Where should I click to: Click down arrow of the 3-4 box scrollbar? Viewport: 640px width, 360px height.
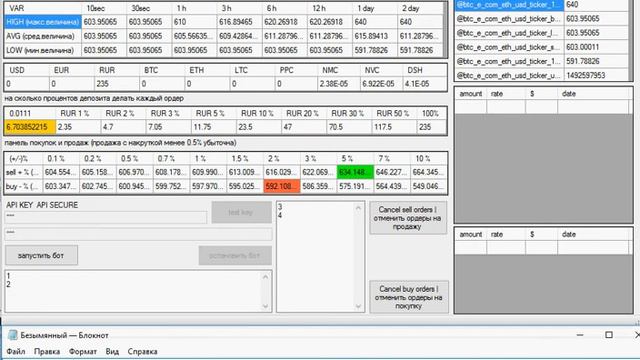(x=359, y=306)
